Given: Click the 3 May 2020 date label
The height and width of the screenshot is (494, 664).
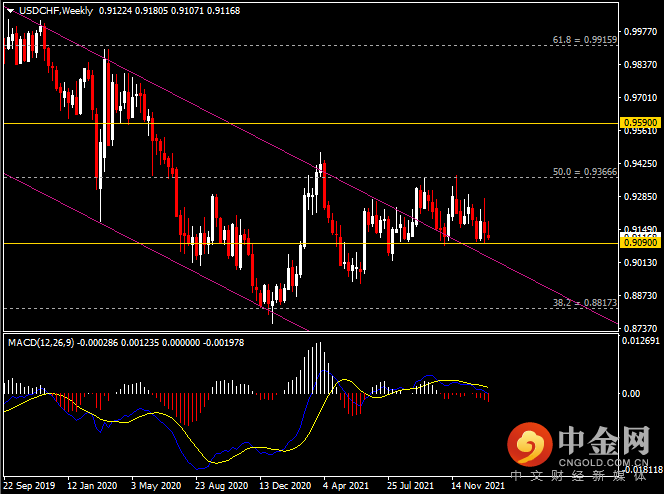Looking at the screenshot, I should click(156, 486).
